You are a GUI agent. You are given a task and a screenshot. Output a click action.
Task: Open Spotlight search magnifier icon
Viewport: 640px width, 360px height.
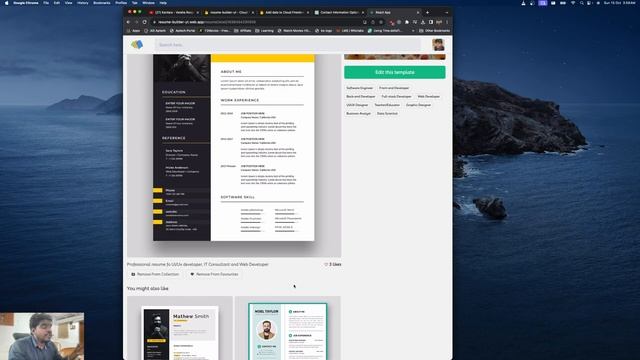[x=582, y=3]
